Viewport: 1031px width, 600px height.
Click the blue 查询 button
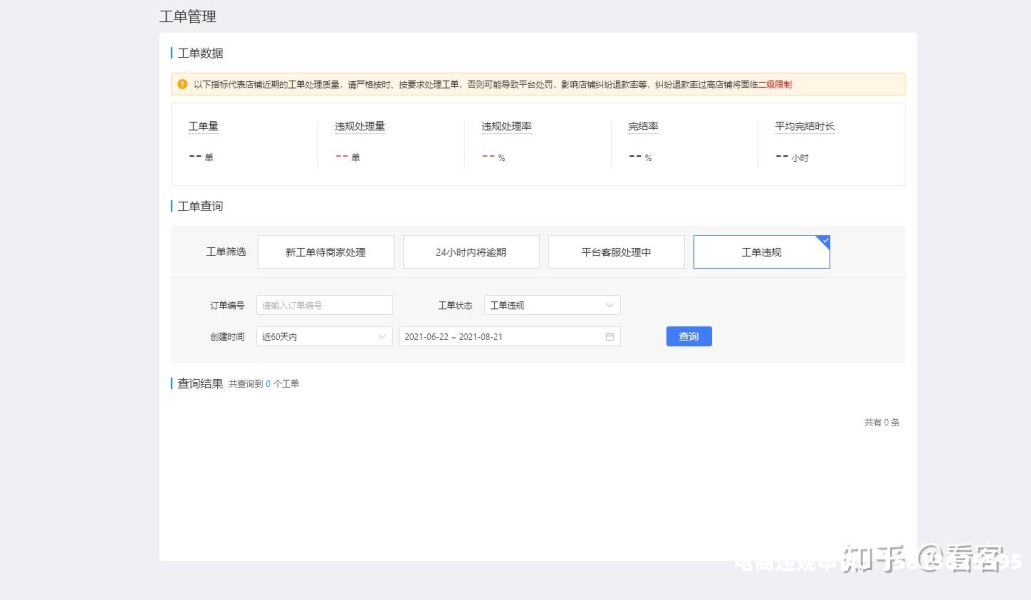click(689, 337)
